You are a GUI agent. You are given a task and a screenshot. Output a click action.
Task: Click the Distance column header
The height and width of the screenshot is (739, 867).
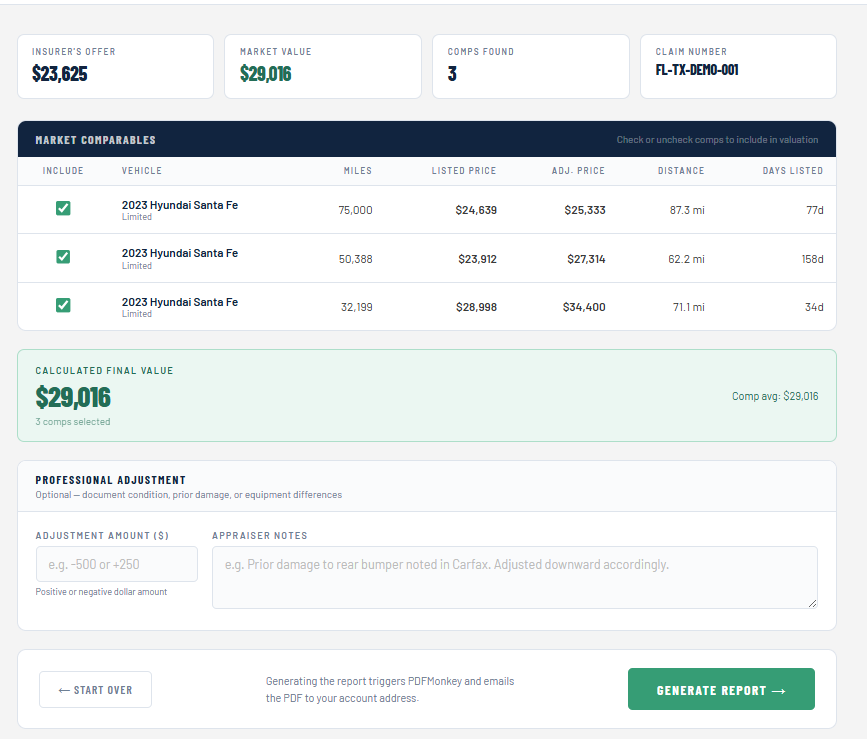pos(681,171)
